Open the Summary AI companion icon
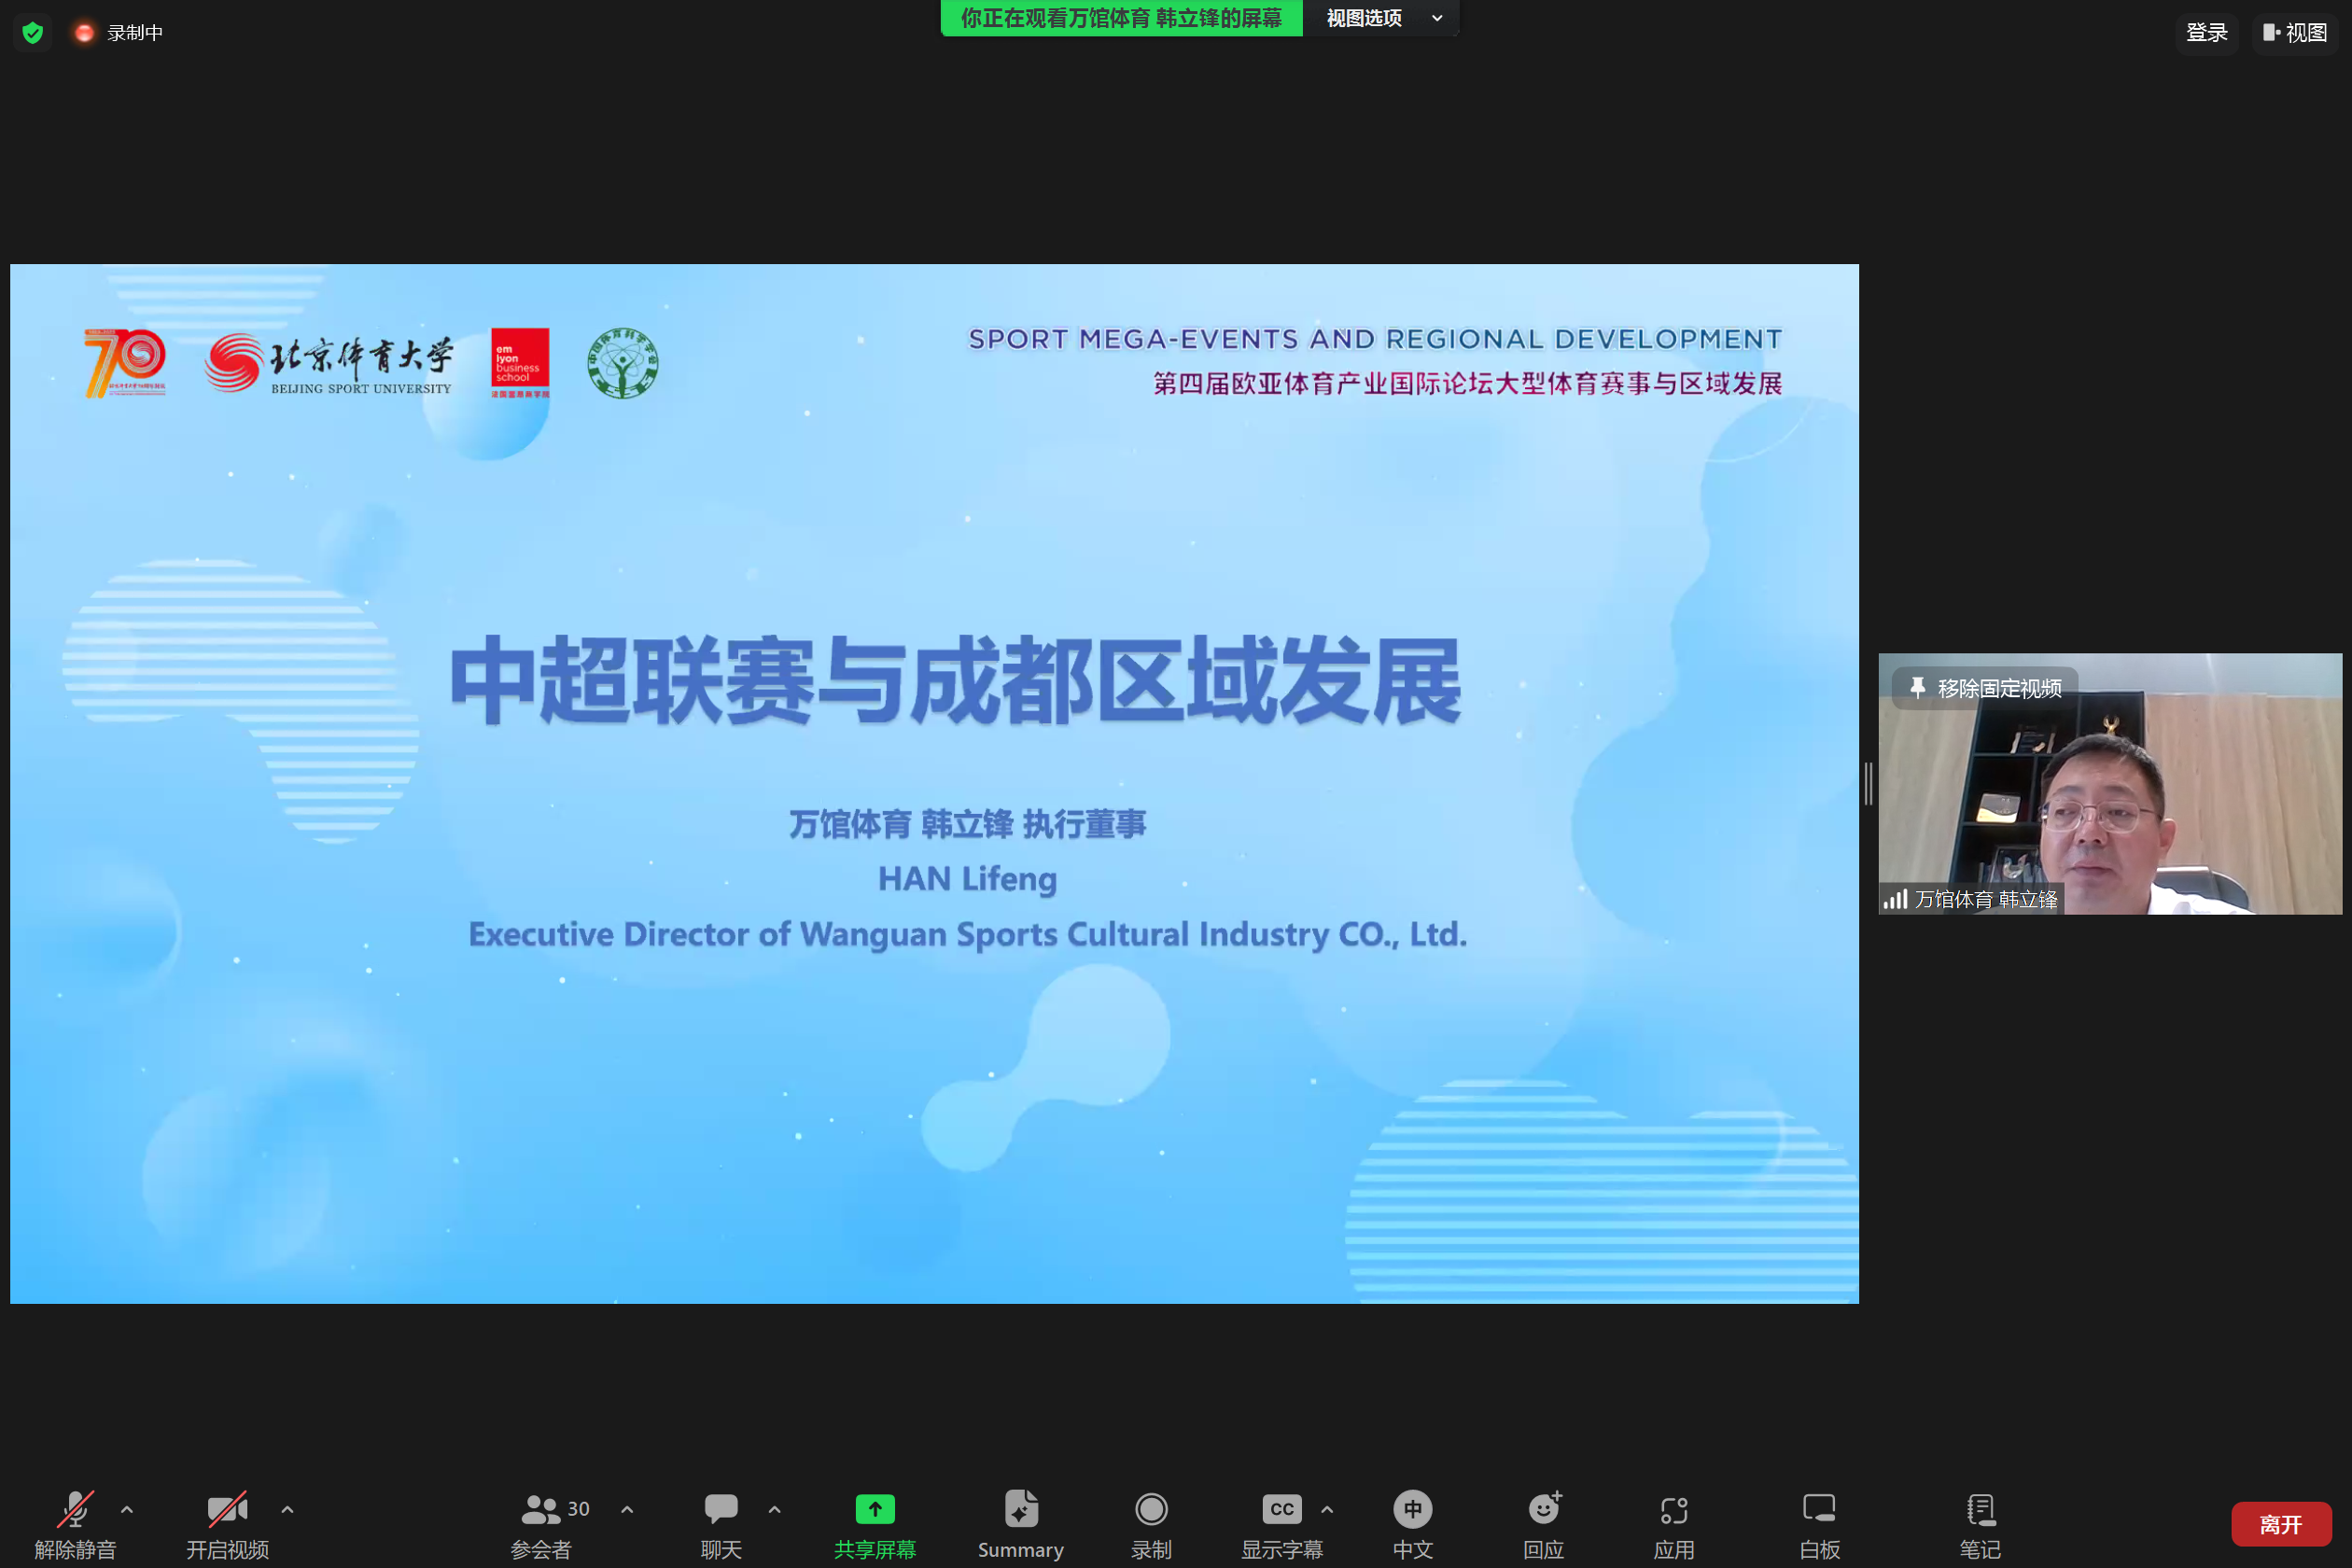2352x1568 pixels. point(1020,1509)
